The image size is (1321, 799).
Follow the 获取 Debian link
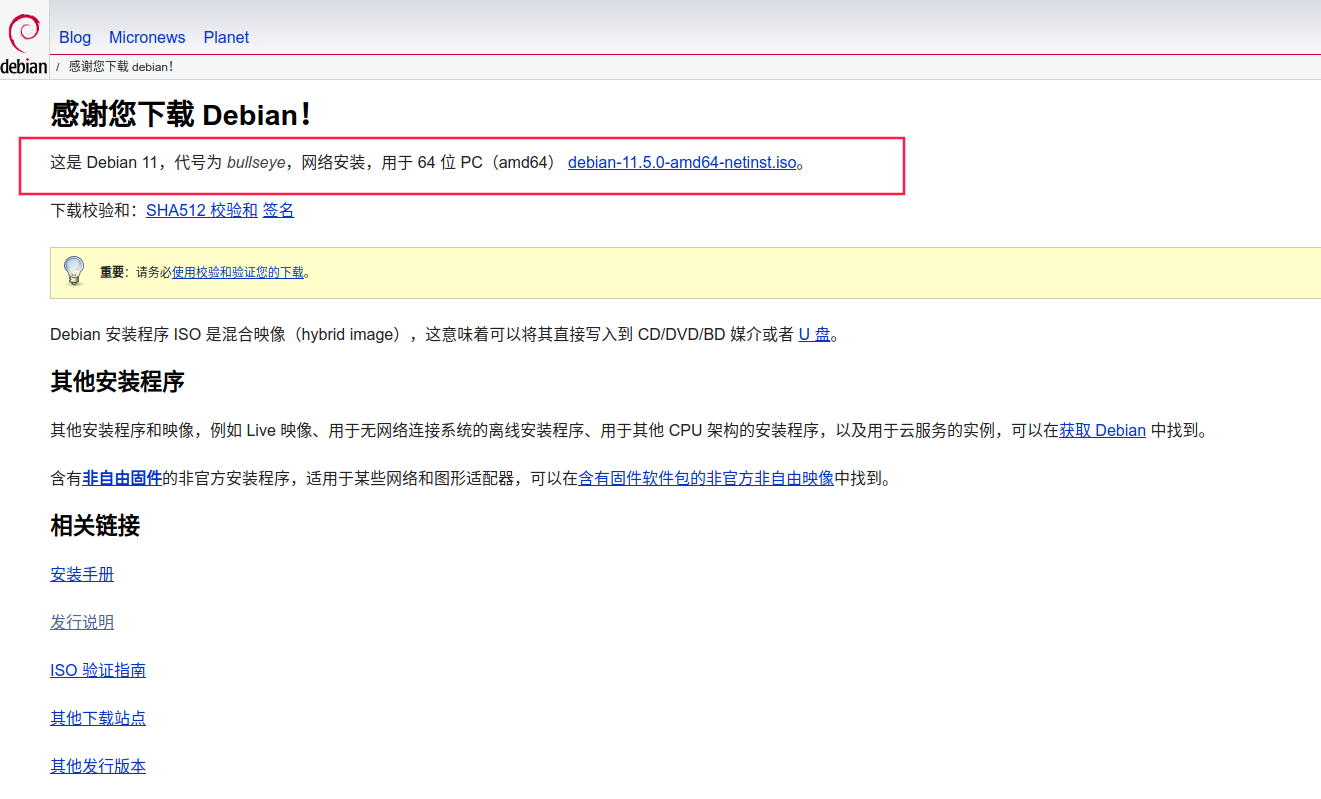[x=1103, y=430]
